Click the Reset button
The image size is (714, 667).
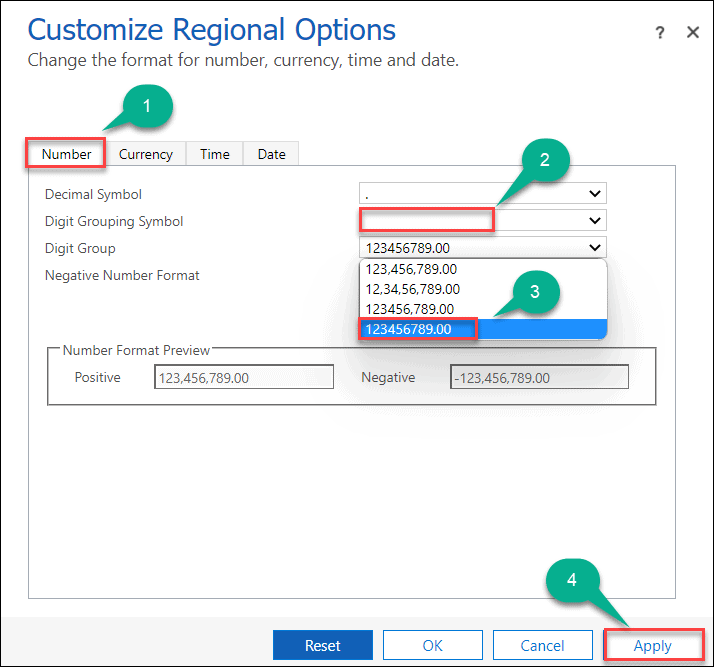point(323,645)
